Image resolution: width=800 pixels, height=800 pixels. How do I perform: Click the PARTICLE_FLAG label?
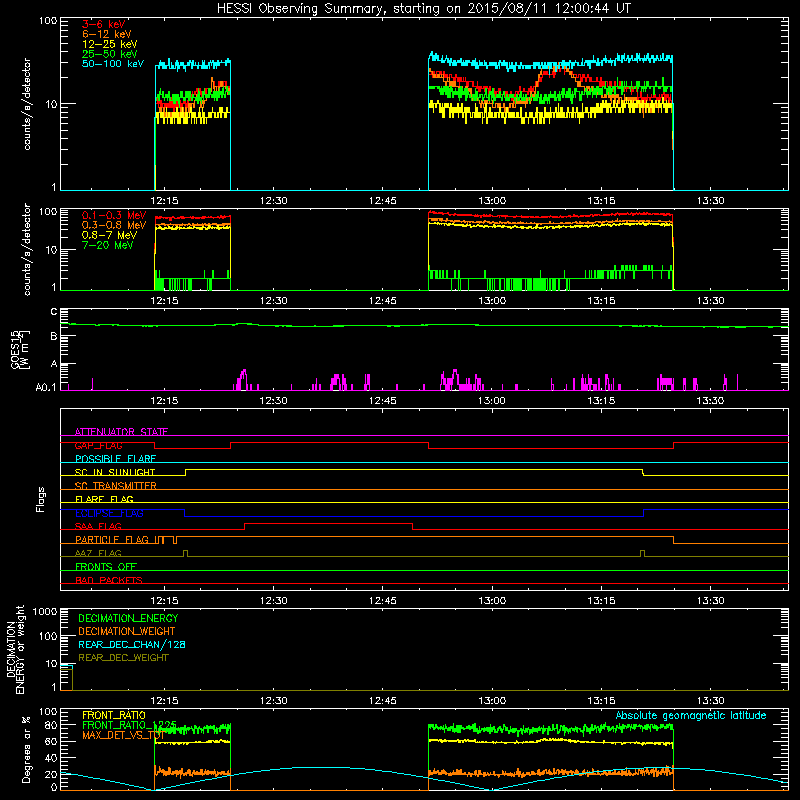(112, 540)
